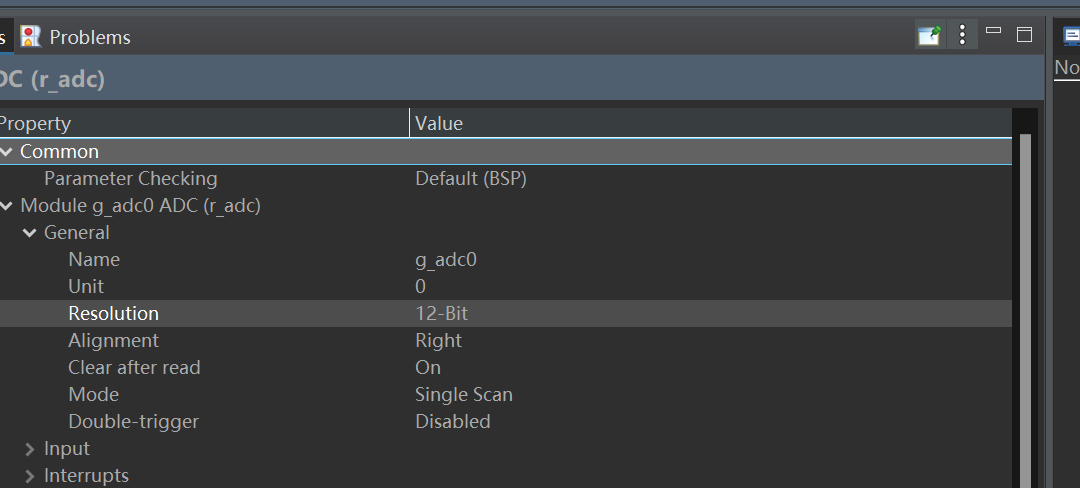This screenshot has width=1080, height=488.
Task: Expand the Interrupts group
Action: pos(30,476)
